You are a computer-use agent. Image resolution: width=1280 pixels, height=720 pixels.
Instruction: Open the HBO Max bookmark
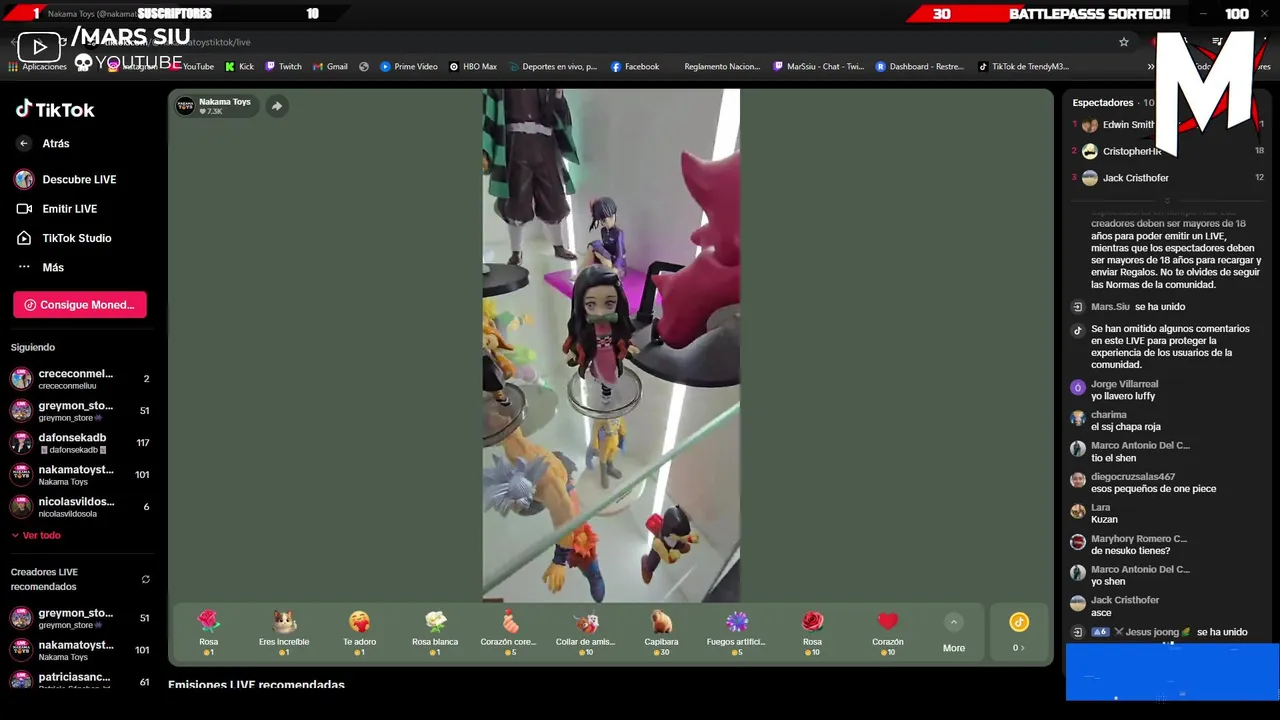(x=473, y=67)
